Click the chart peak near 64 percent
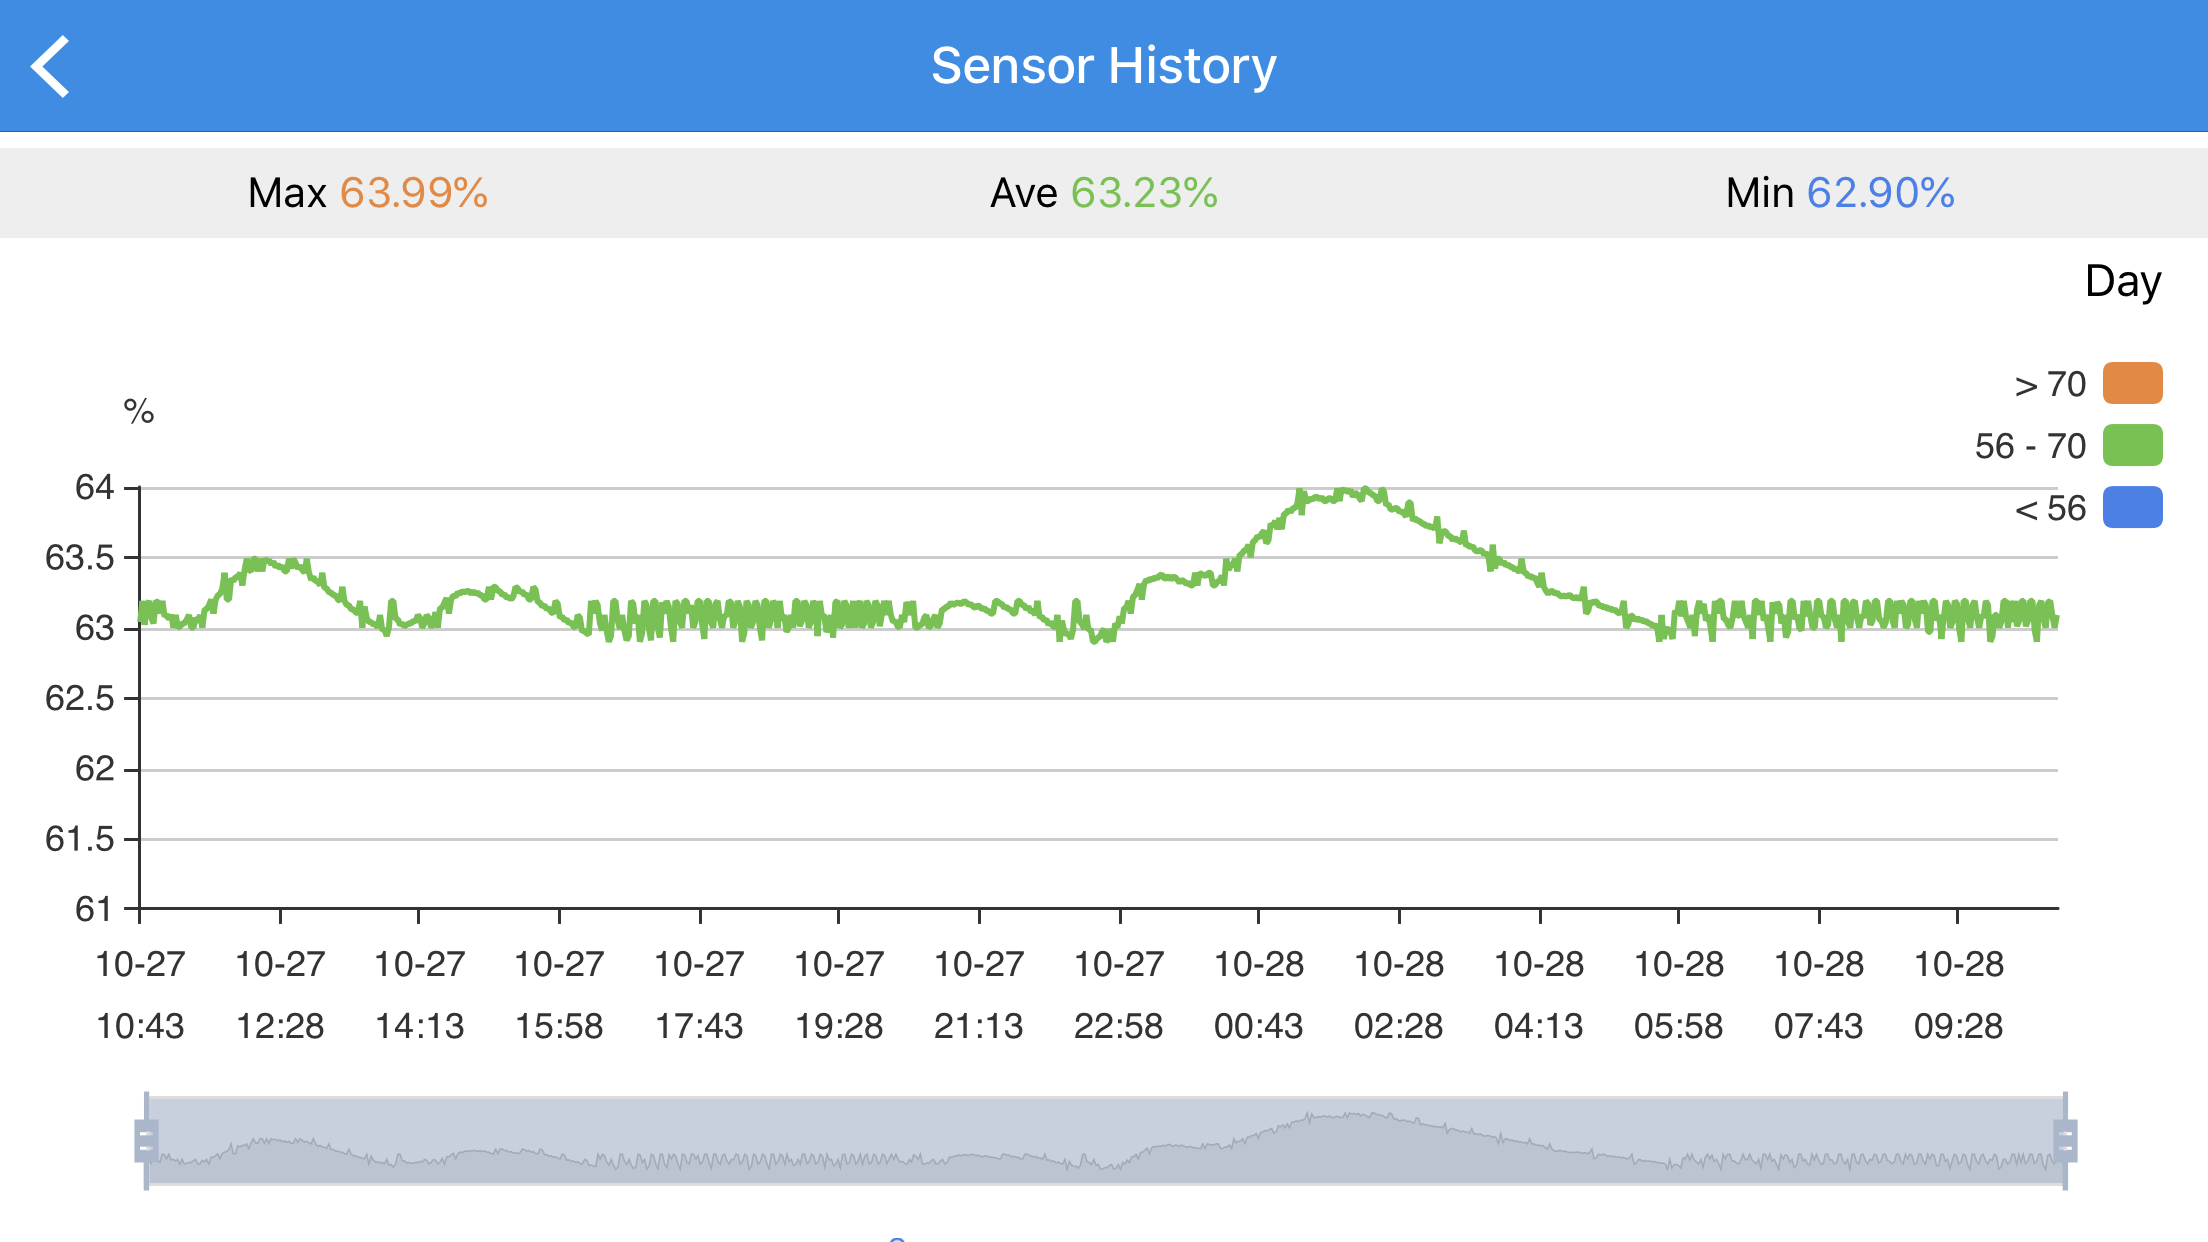Screen dimensions: 2208x1242 (1345, 492)
